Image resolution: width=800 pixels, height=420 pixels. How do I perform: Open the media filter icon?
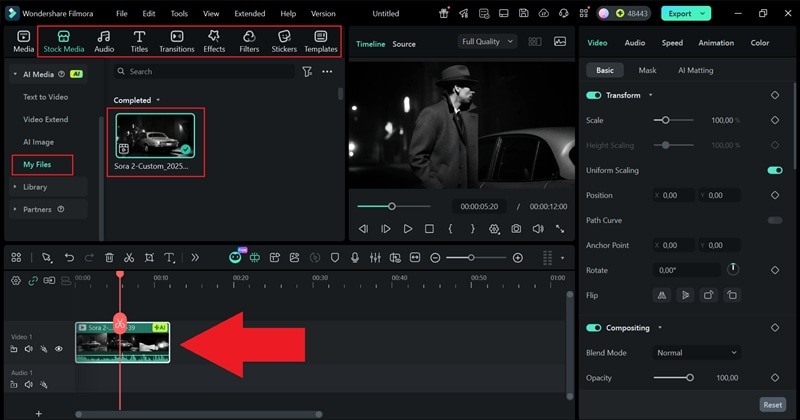tap(307, 72)
